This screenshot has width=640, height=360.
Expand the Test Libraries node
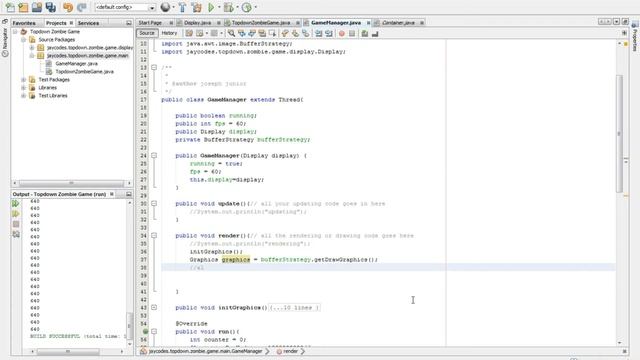24,96
